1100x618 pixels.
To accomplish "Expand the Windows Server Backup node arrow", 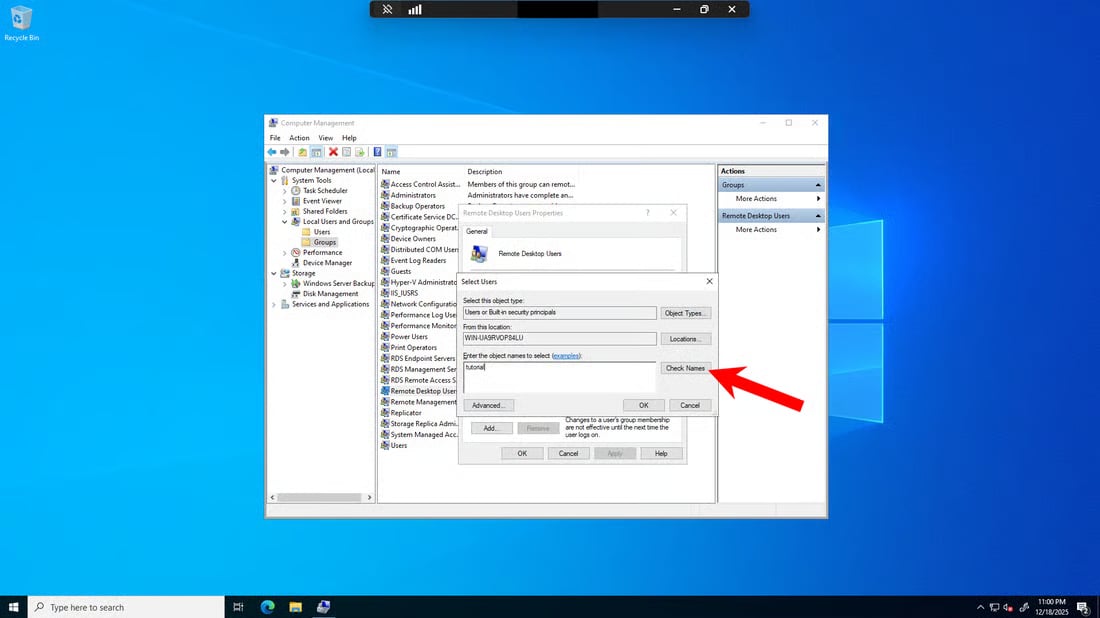I will (x=285, y=284).
